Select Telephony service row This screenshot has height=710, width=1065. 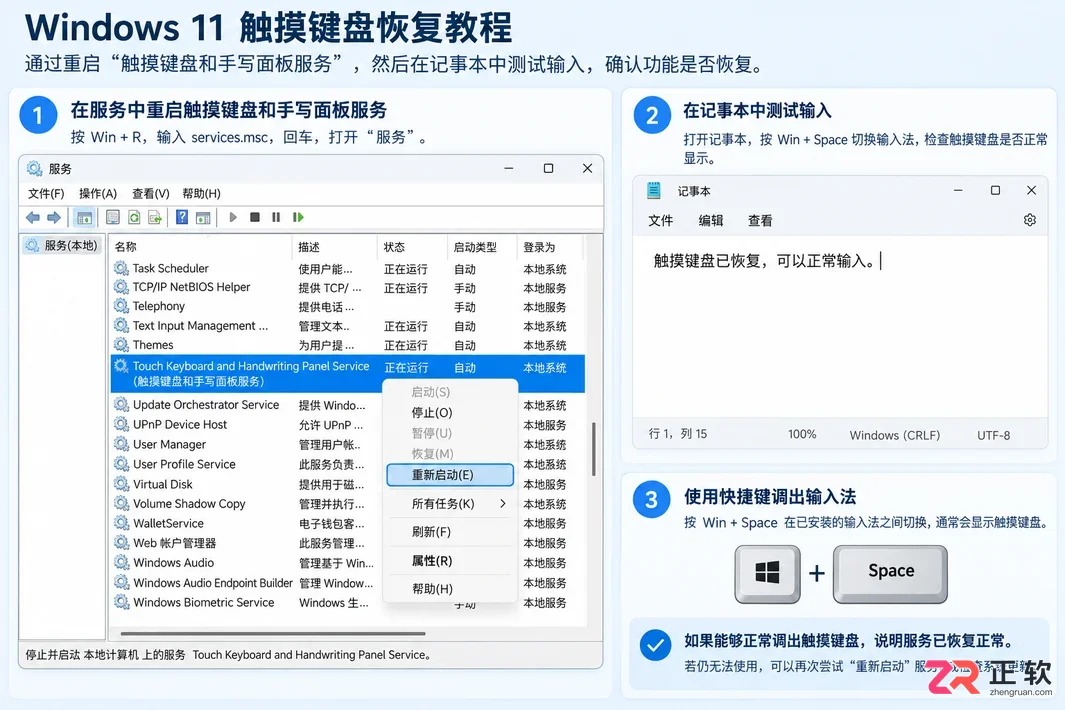[348, 306]
